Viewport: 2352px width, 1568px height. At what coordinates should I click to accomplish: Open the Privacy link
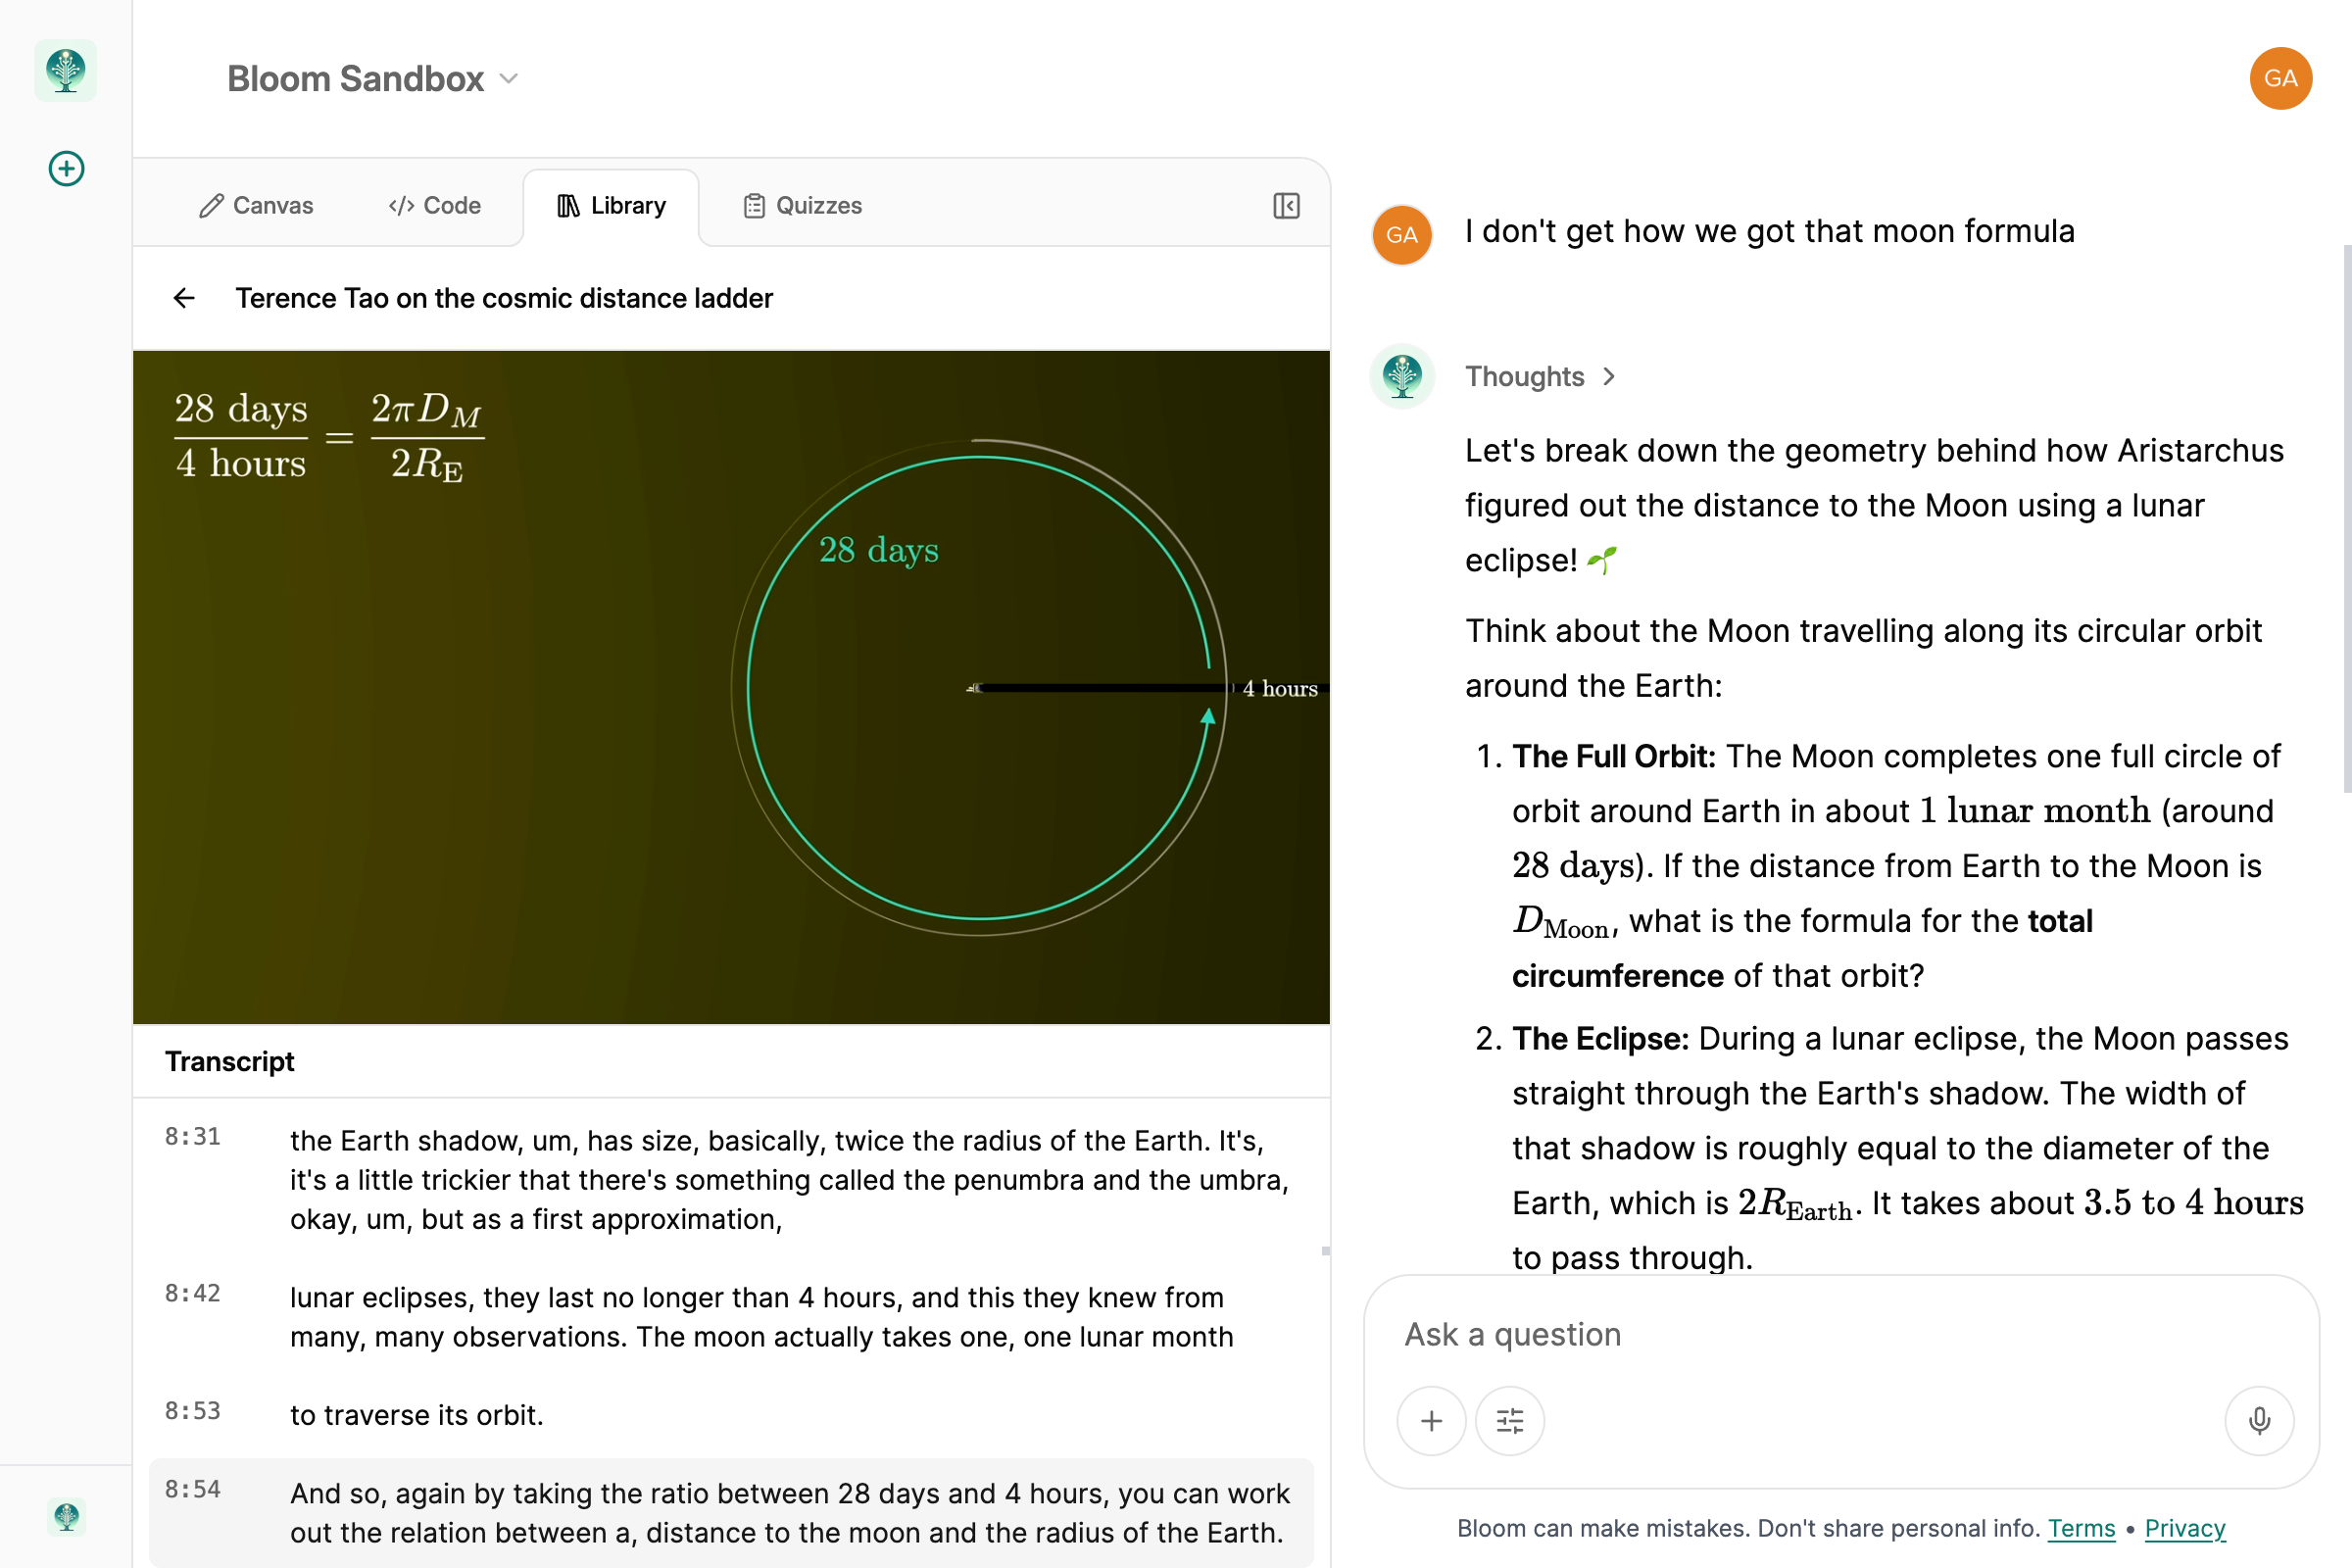pyautogui.click(x=2184, y=1528)
